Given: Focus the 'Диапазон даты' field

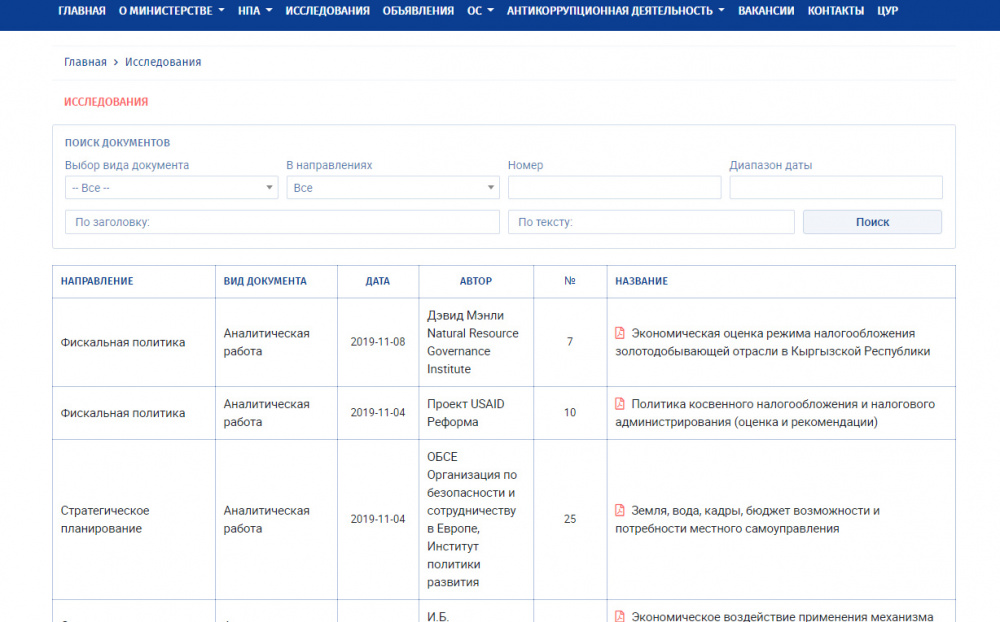Looking at the screenshot, I should pyautogui.click(x=836, y=188).
